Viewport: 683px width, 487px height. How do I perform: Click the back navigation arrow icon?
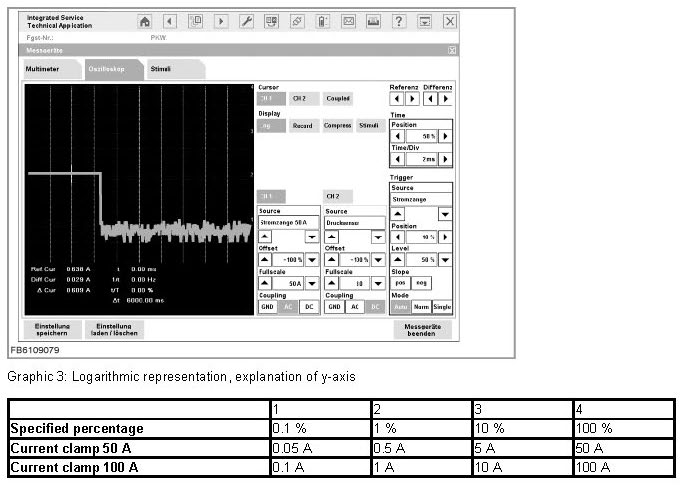tap(169, 21)
